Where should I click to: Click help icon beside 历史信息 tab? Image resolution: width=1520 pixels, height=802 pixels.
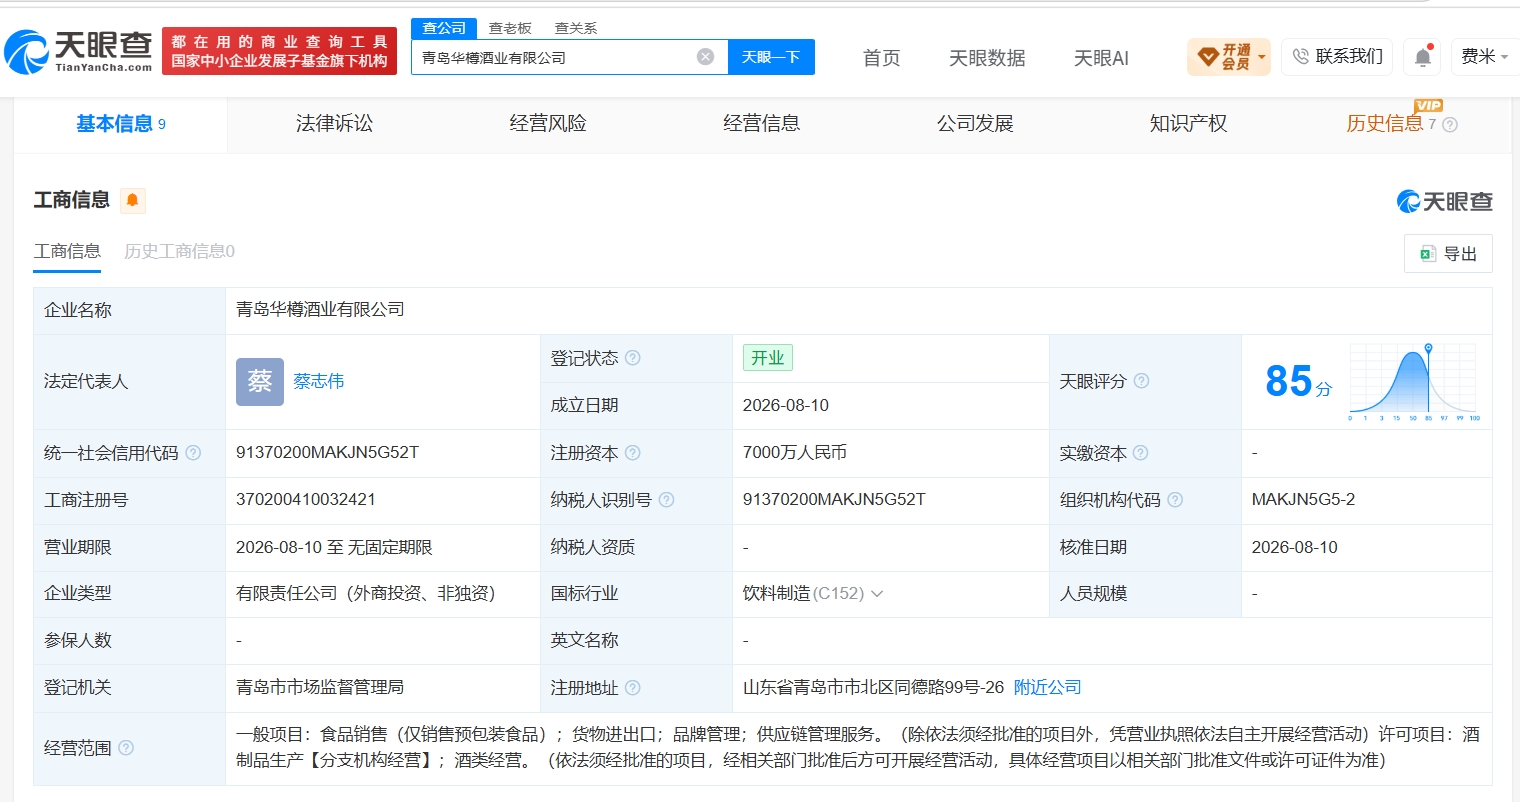coord(1450,125)
